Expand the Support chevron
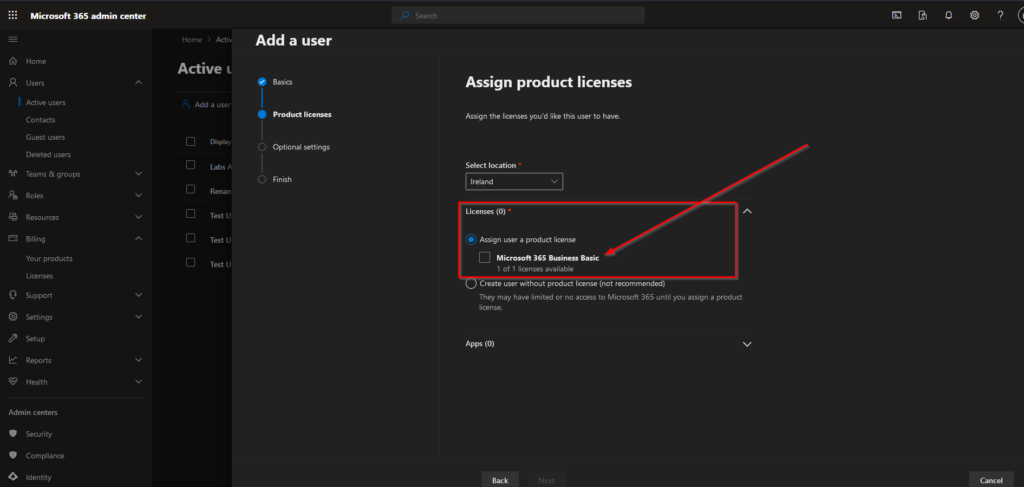Screen dimensions: 1024x487 pyautogui.click(x=138, y=295)
